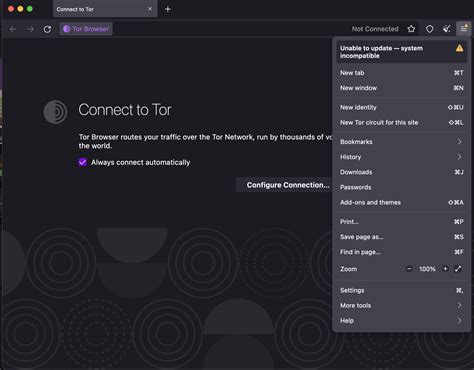474x370 pixels.
Task: Reload the page using the refresh icon
Action: coord(47,29)
